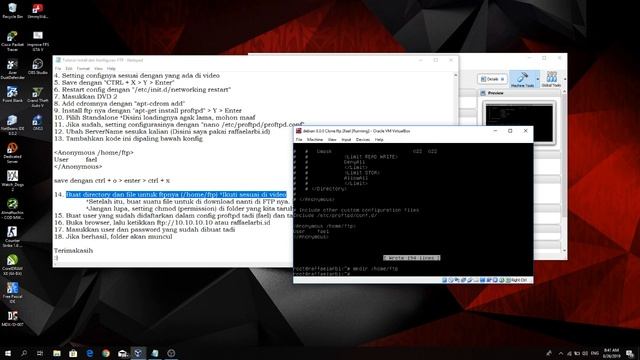Image resolution: width=640 pixels, height=360 pixels.
Task: Open File menu in the VM window
Action: (x=299, y=140)
